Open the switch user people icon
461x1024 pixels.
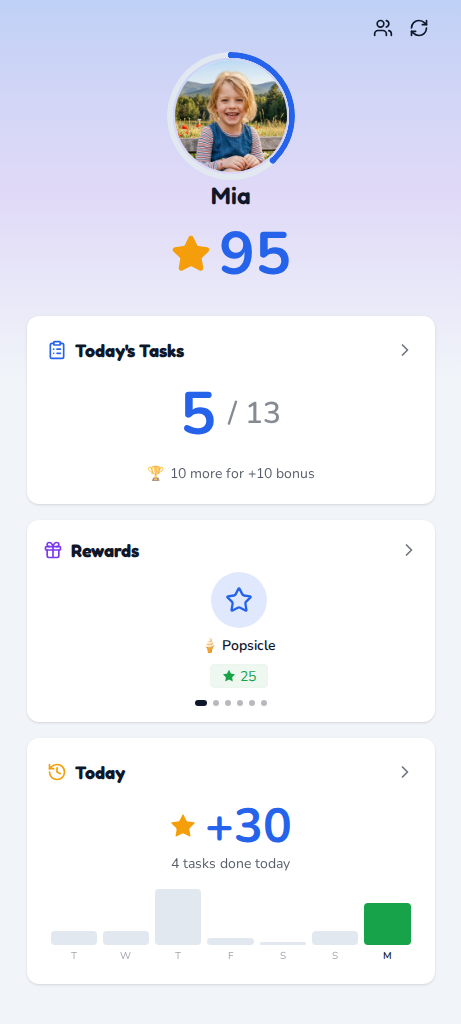coord(383,28)
